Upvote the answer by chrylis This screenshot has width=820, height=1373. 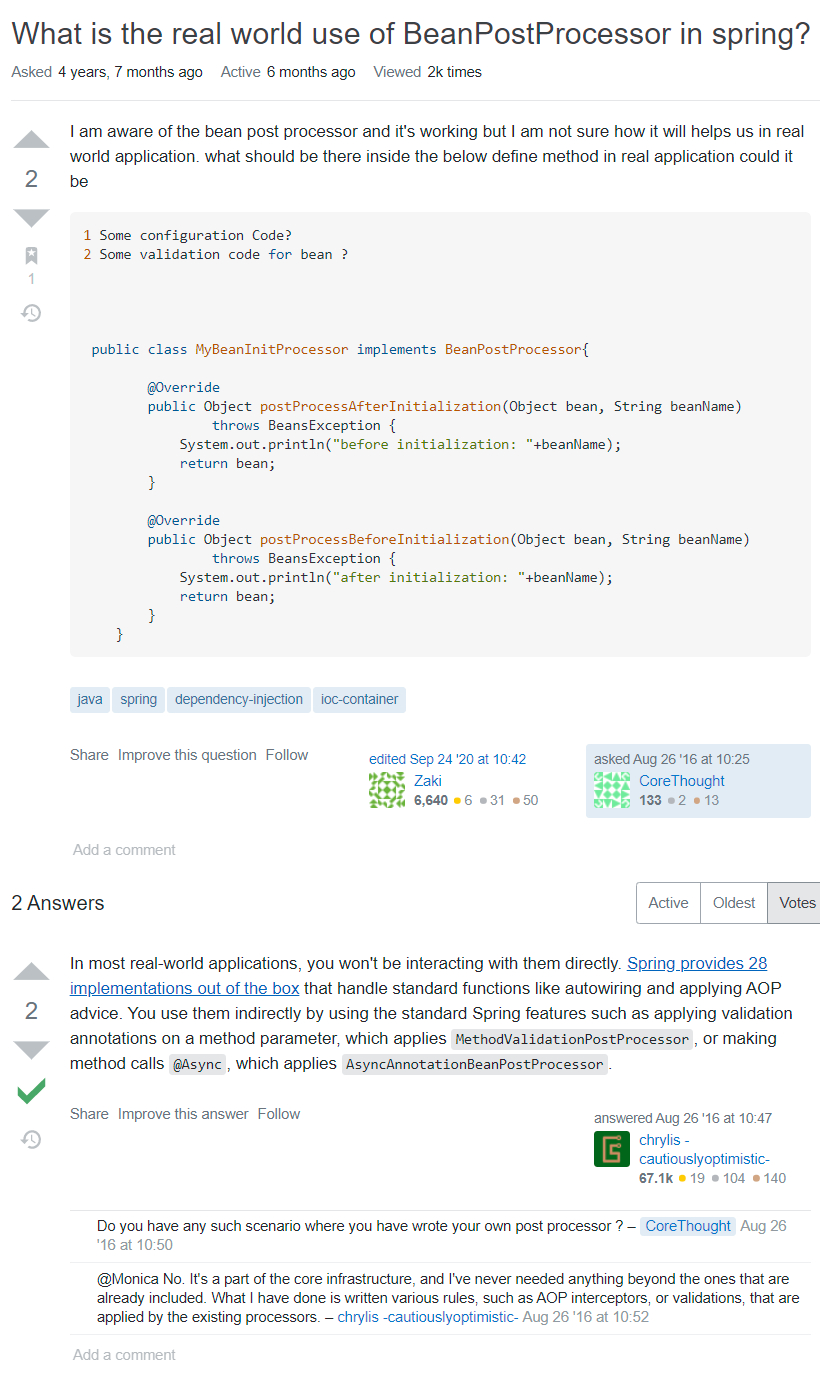pos(31,972)
